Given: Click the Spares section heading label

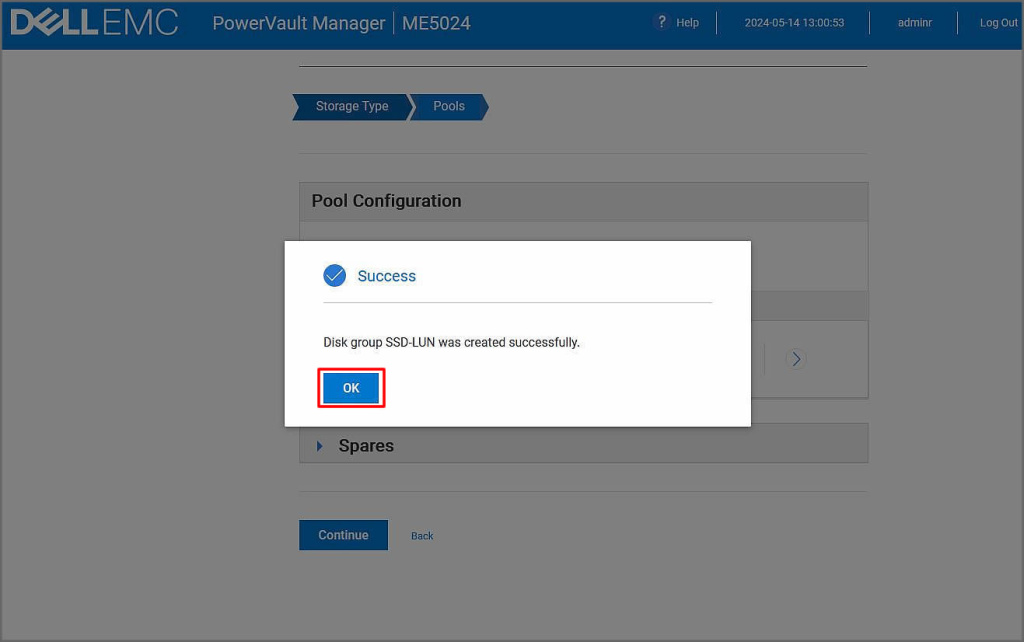Looking at the screenshot, I should pos(366,446).
